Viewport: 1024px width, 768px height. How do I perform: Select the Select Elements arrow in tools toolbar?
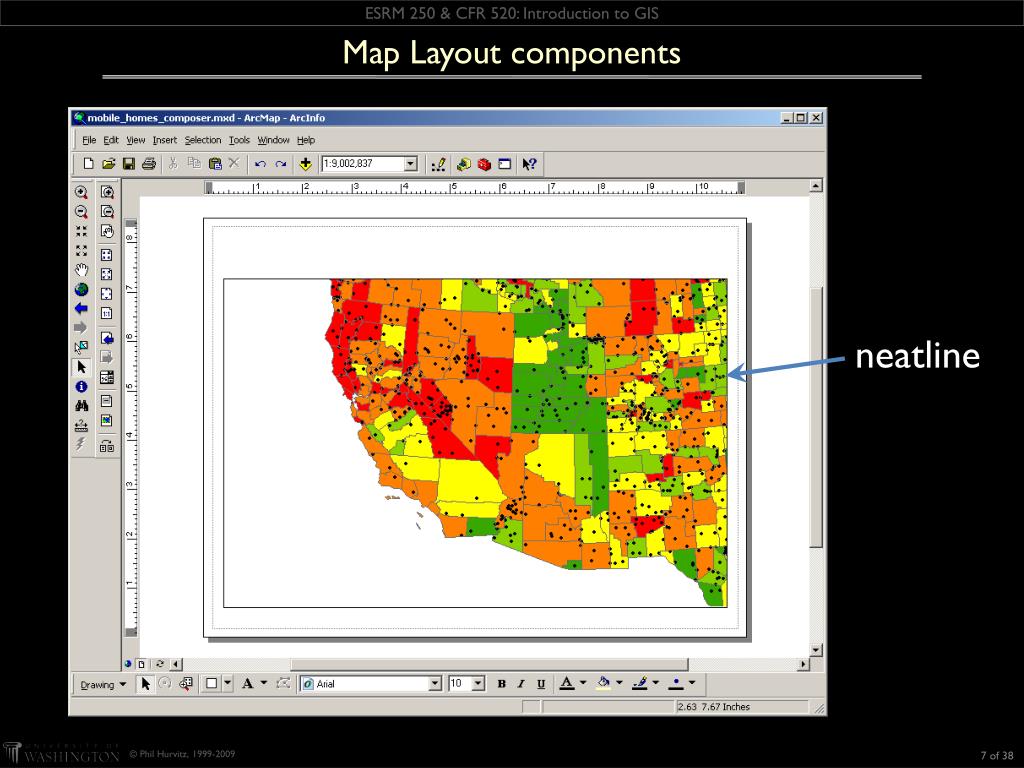click(81, 367)
